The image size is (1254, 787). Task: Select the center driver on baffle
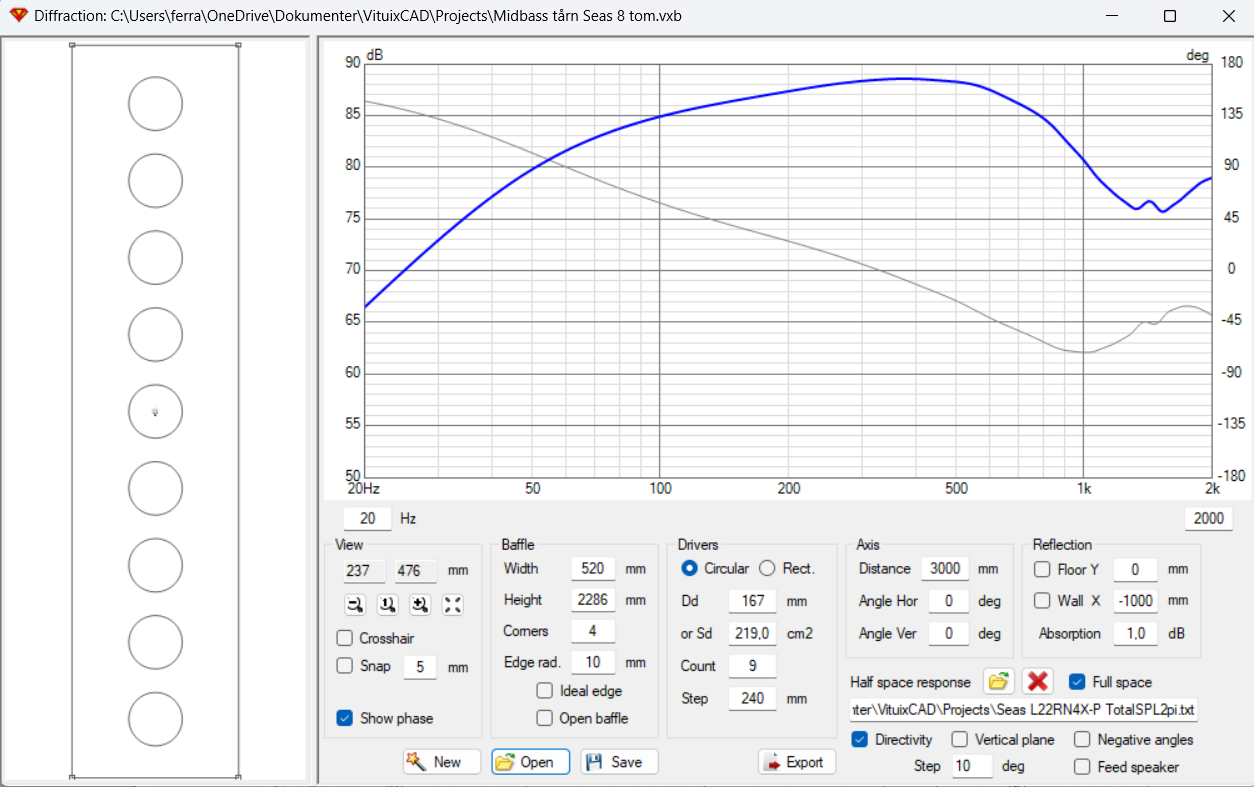tap(155, 411)
